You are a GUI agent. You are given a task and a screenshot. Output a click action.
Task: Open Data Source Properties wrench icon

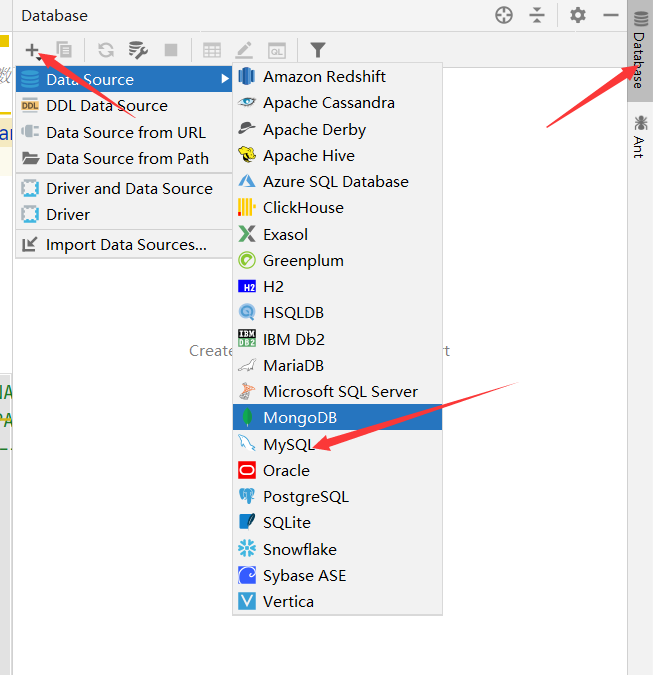click(x=138, y=50)
